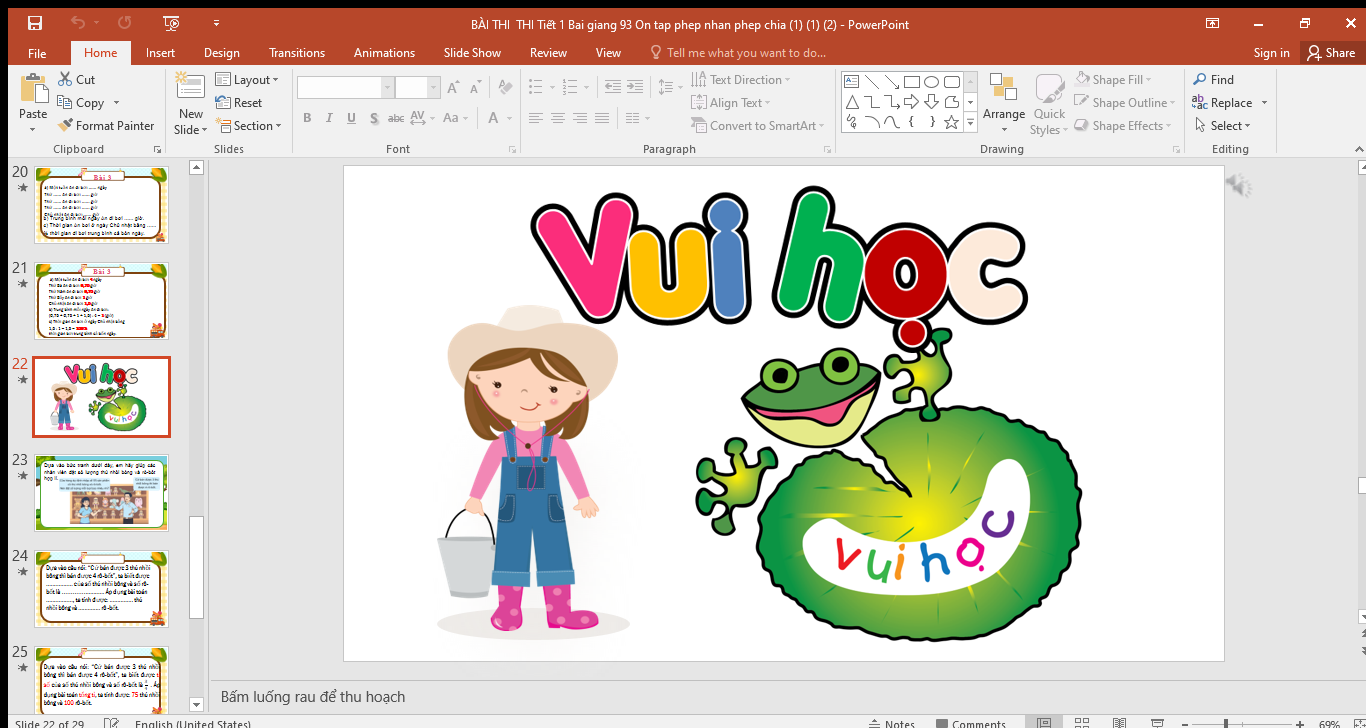Select slide 23 thumbnail
1366x728 pixels.
[101, 492]
